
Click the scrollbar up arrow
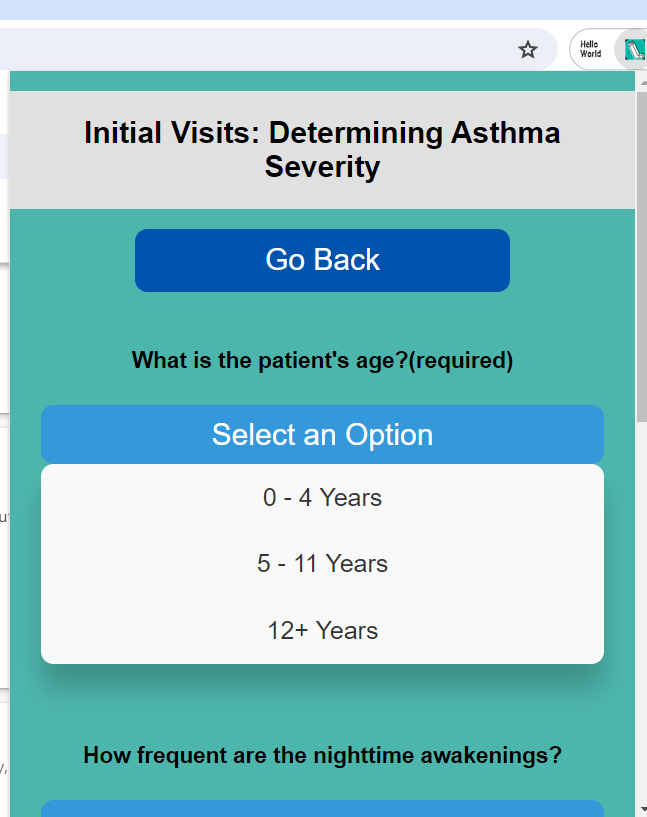click(x=642, y=82)
